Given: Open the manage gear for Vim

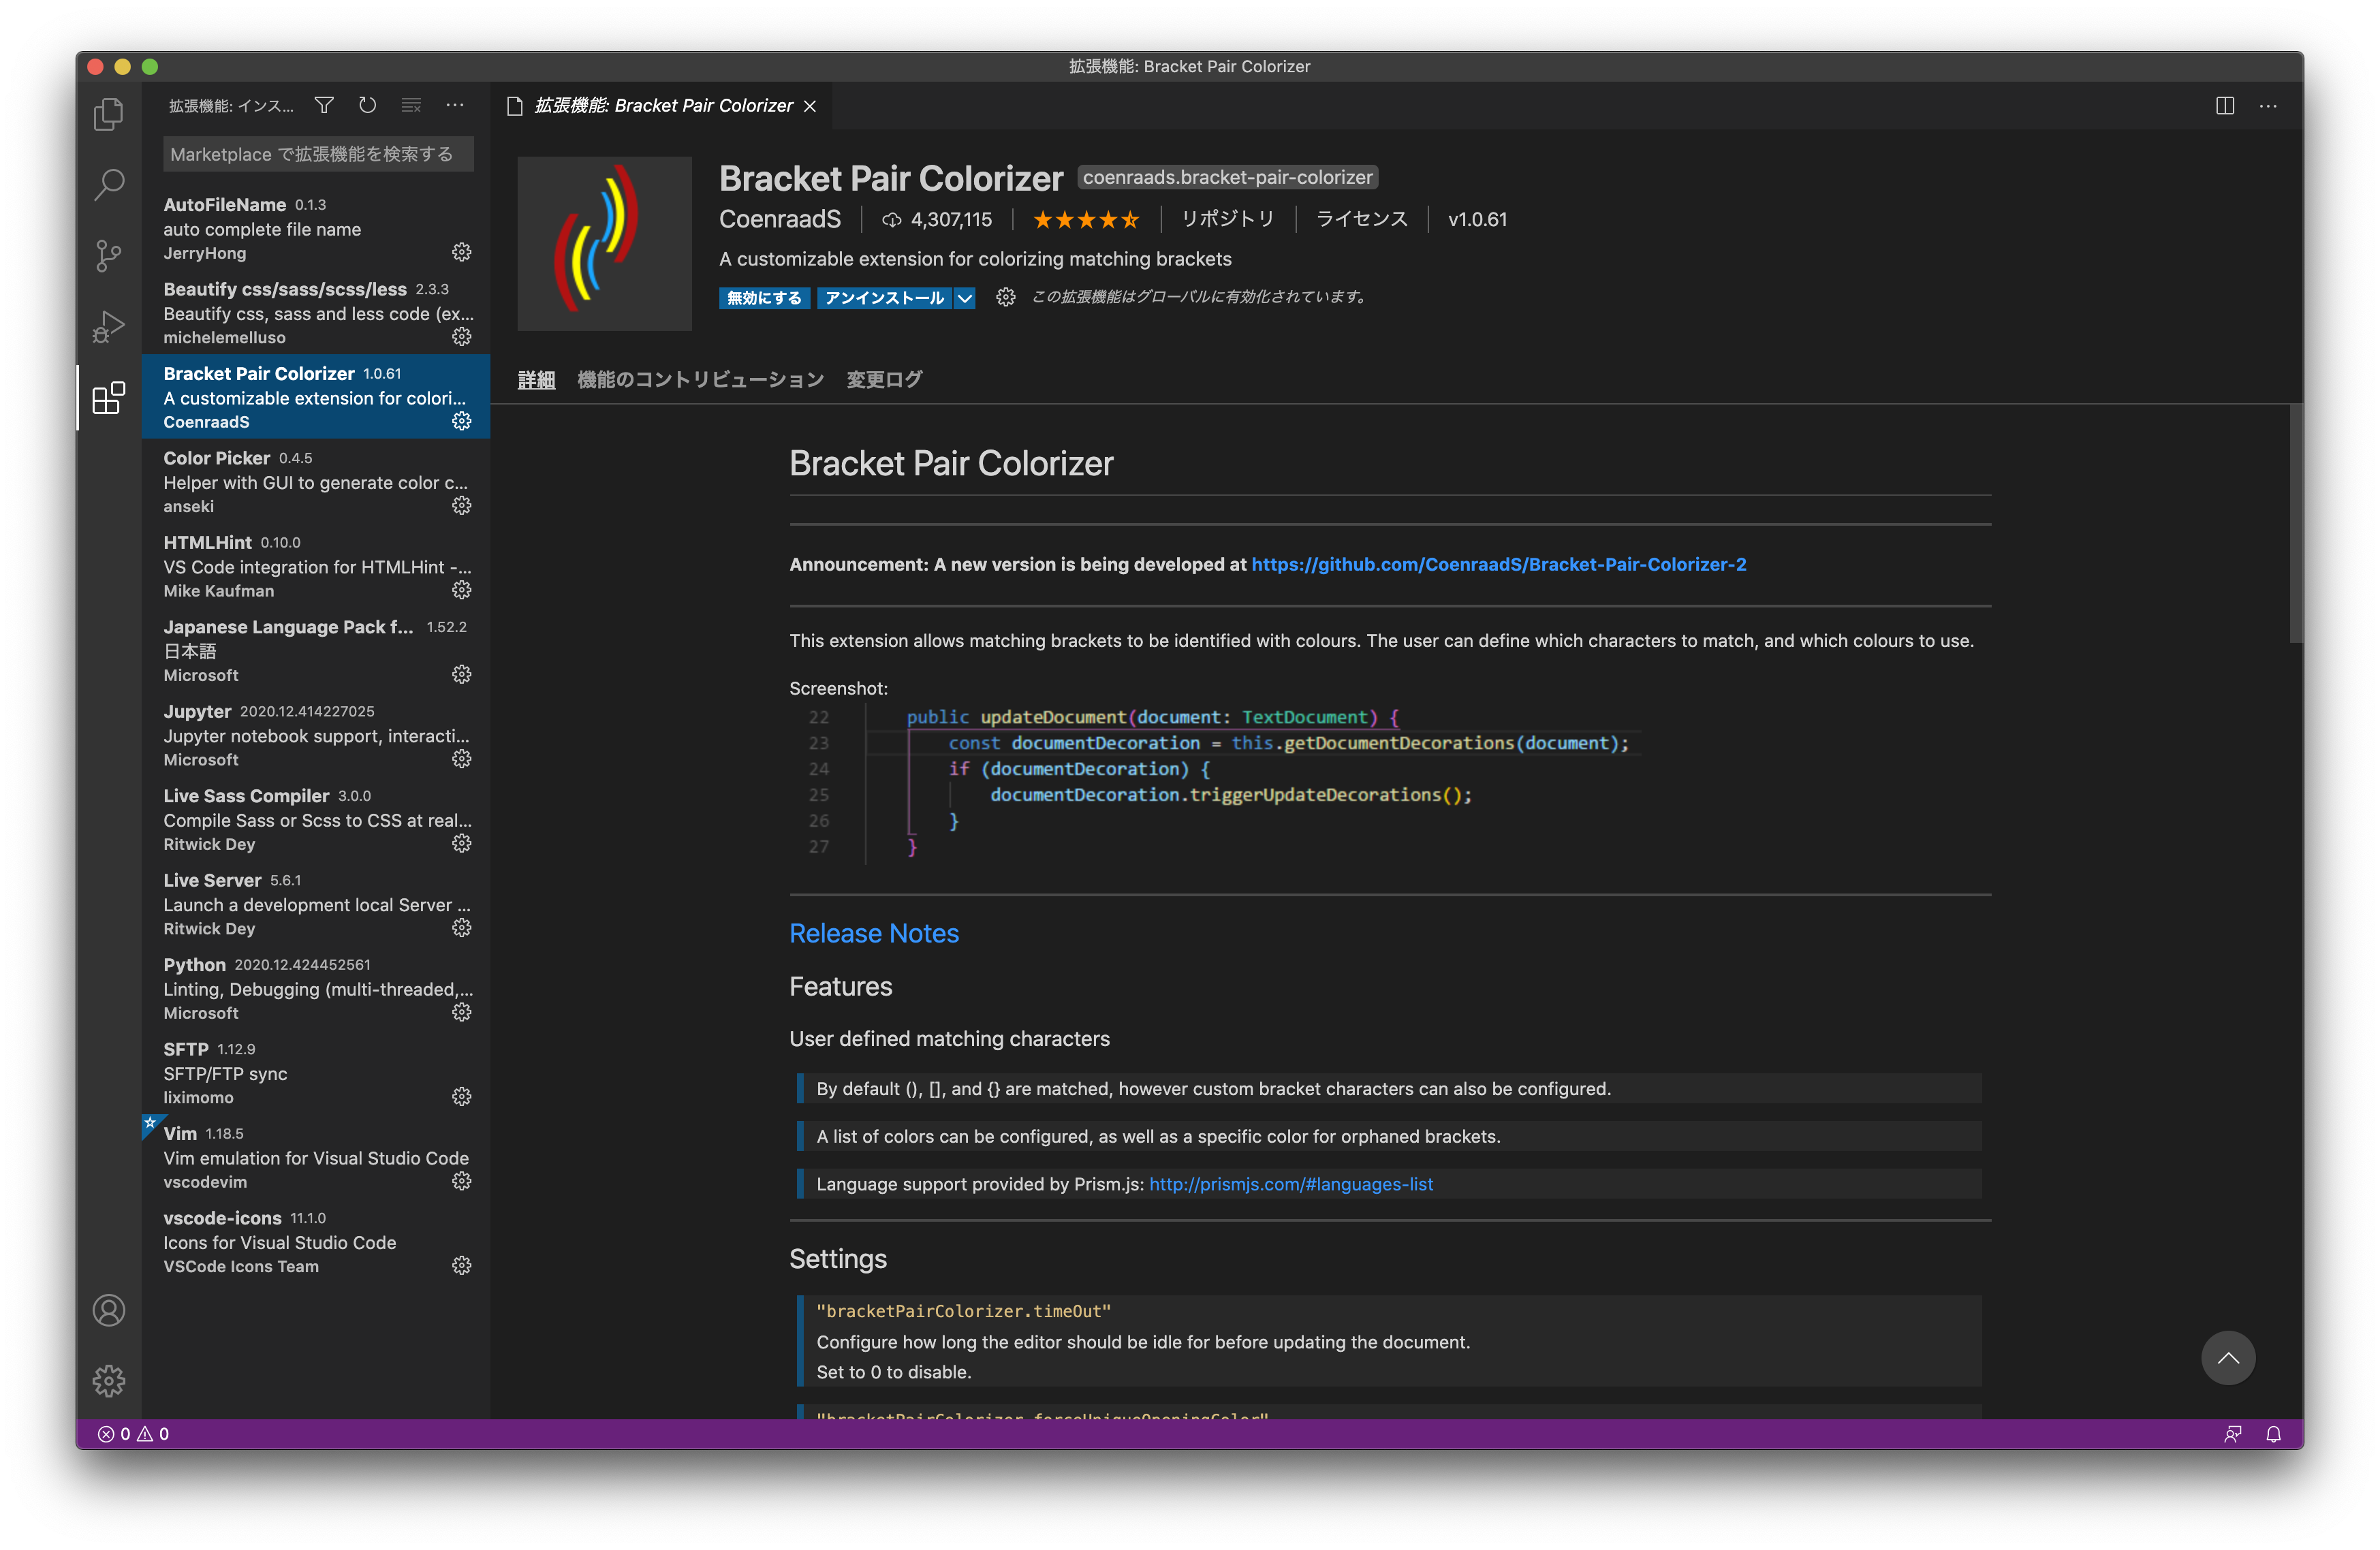Looking at the screenshot, I should point(462,1181).
